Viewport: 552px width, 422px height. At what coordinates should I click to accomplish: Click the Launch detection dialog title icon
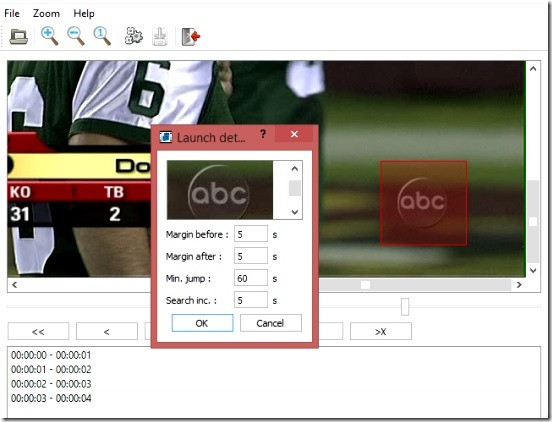click(166, 137)
